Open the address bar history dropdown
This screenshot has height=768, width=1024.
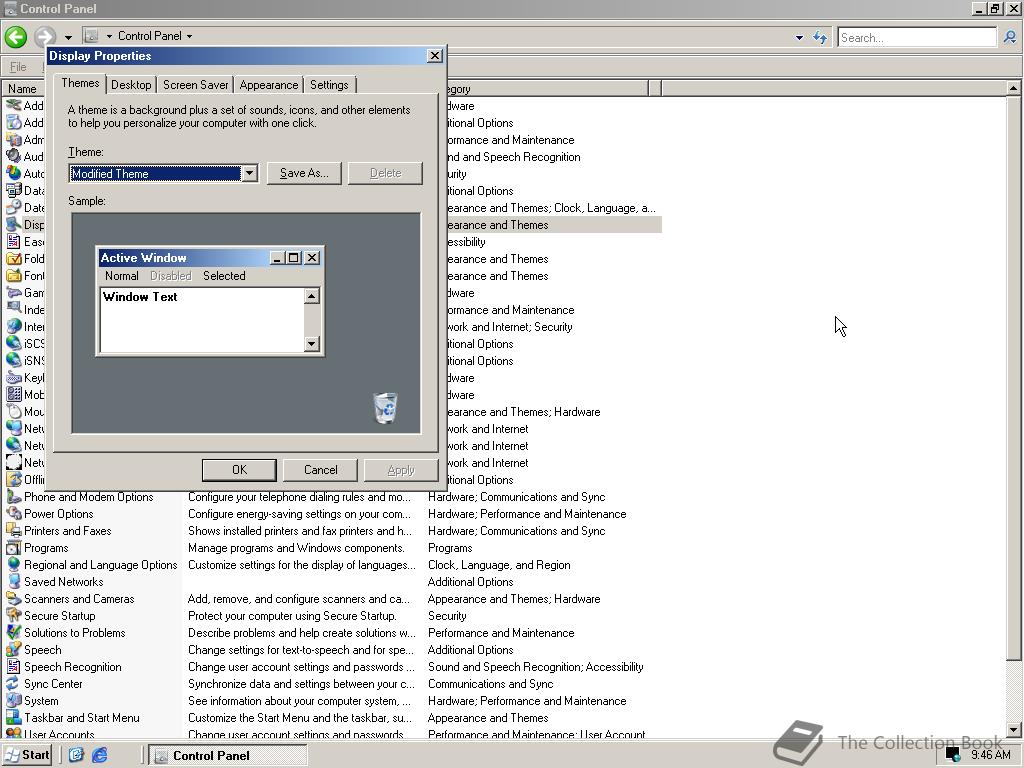799,38
